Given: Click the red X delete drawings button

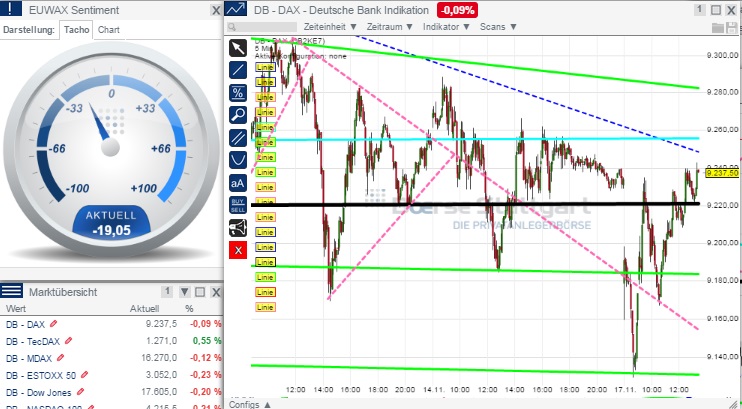Looking at the screenshot, I should [238, 250].
